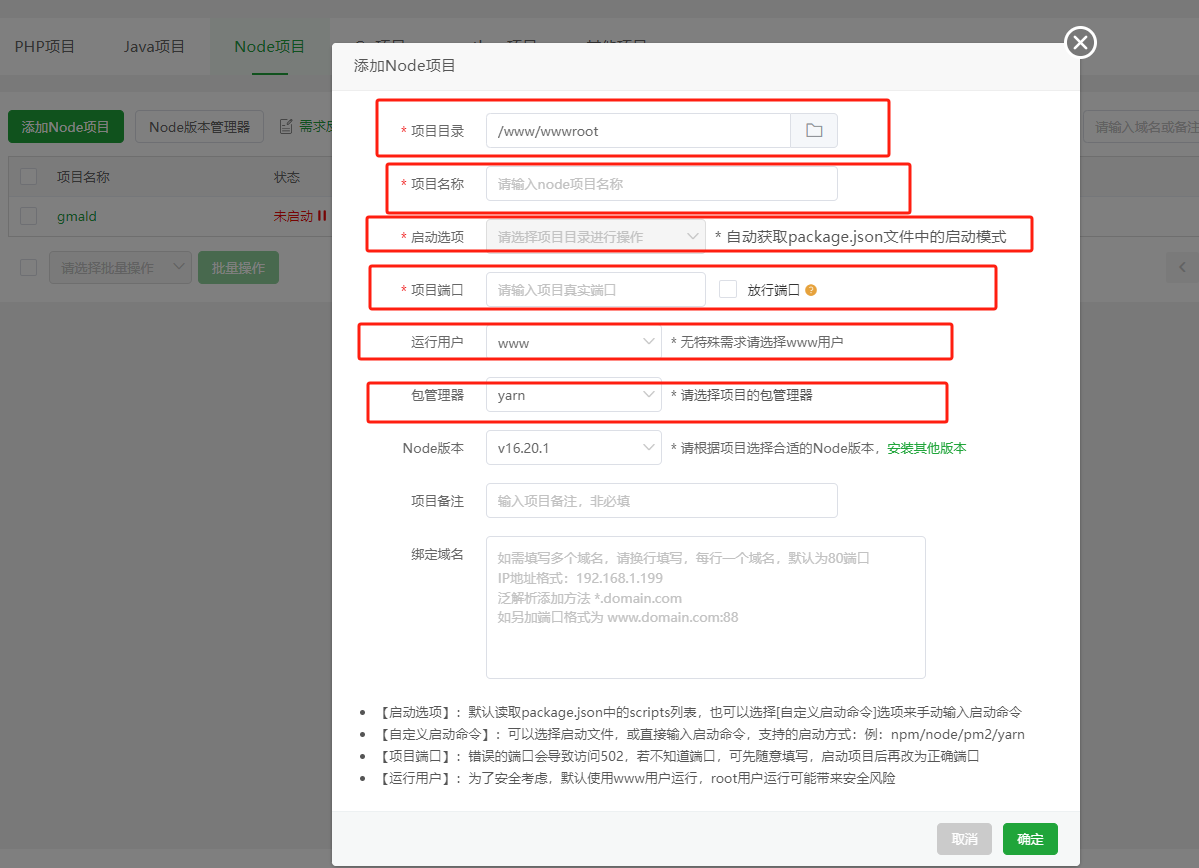Viewport: 1199px width, 868px height.
Task: Check the select-all header checkbox
Action: point(28,177)
